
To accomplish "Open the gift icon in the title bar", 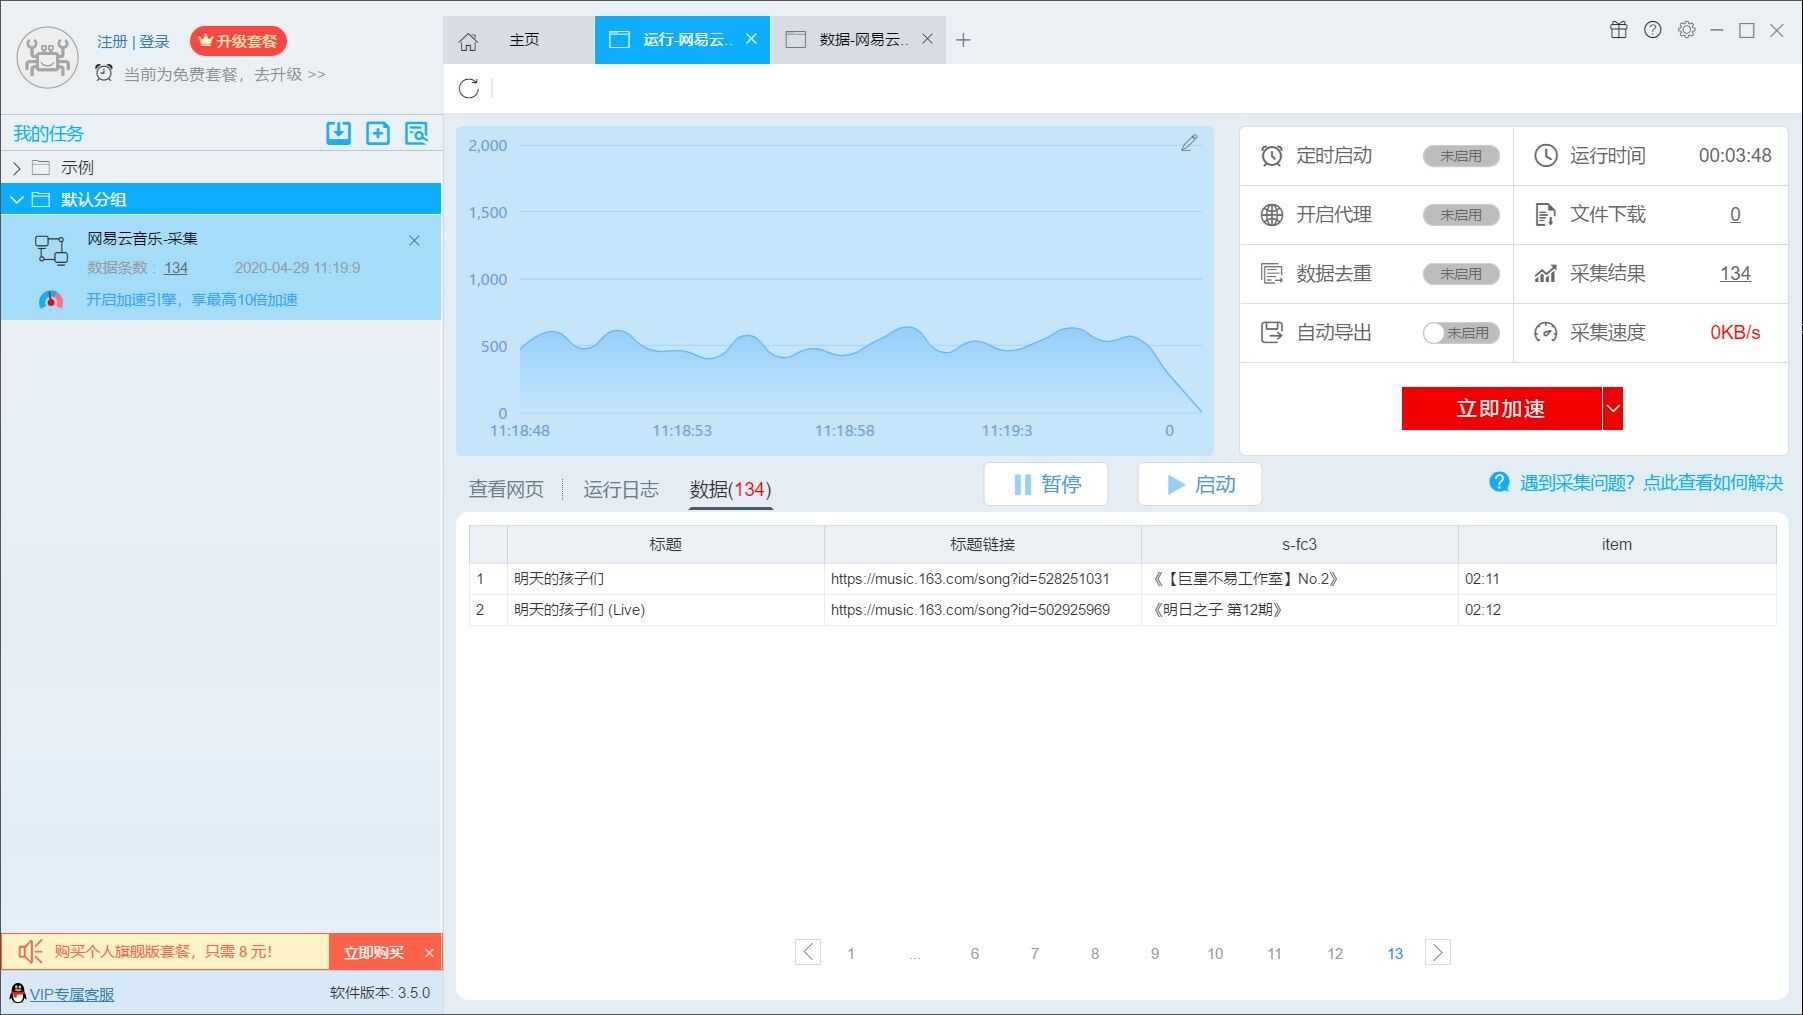I will (1618, 30).
